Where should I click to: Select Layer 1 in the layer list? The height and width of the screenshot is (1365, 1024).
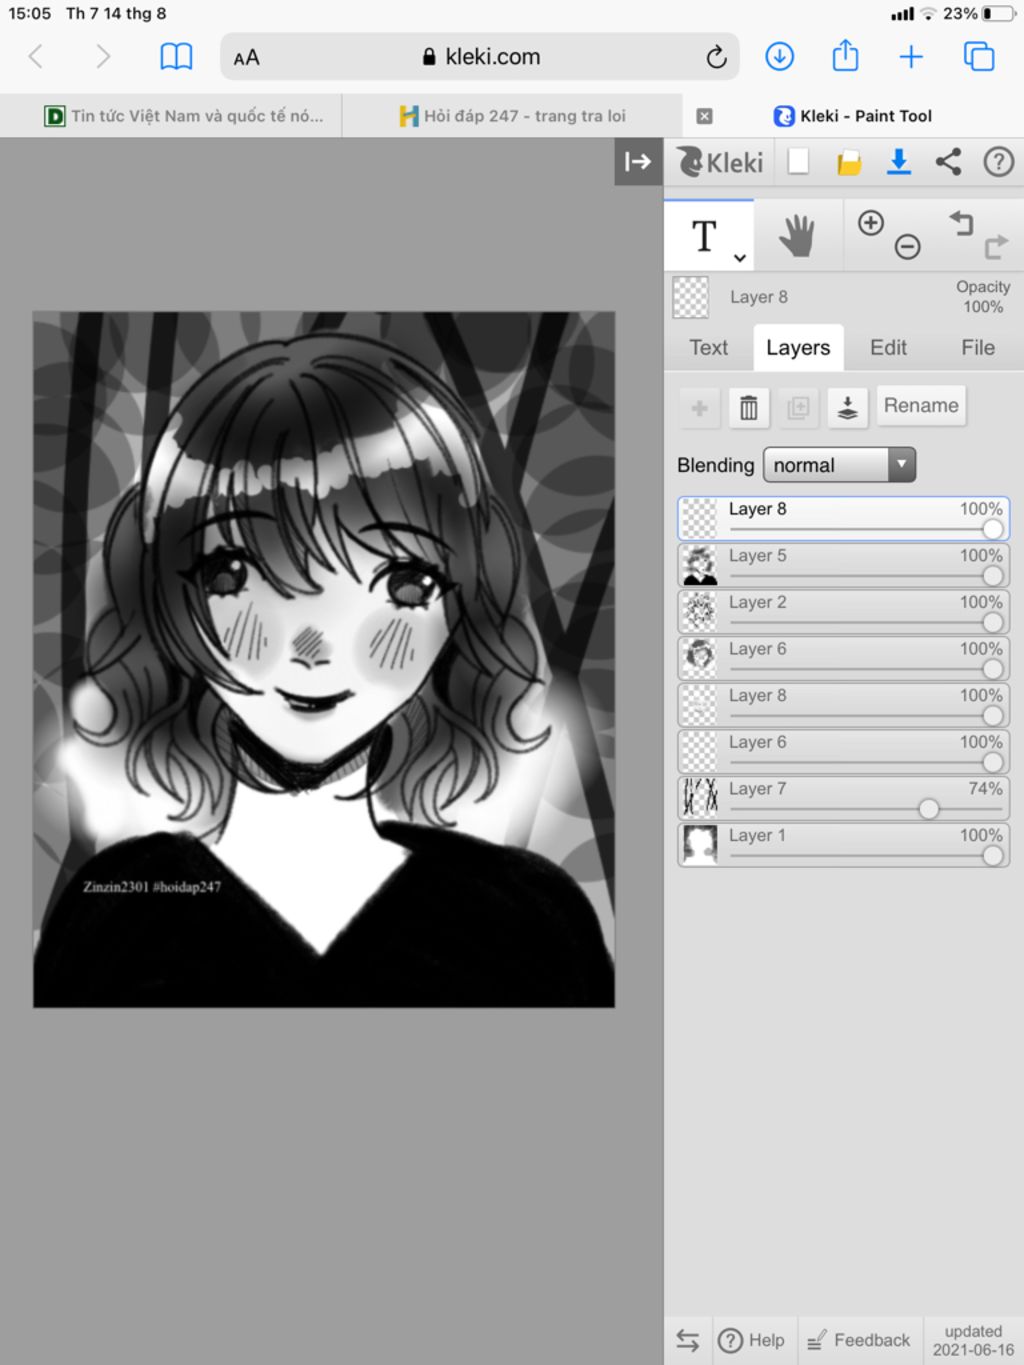point(843,845)
